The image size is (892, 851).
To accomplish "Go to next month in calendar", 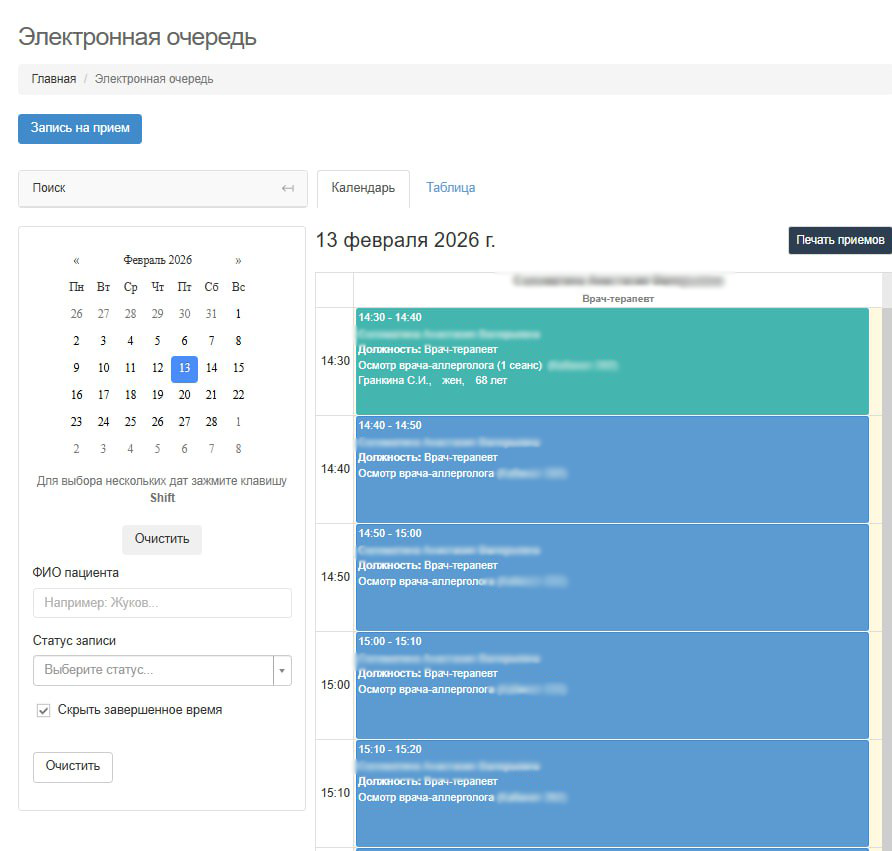I will pyautogui.click(x=238, y=260).
